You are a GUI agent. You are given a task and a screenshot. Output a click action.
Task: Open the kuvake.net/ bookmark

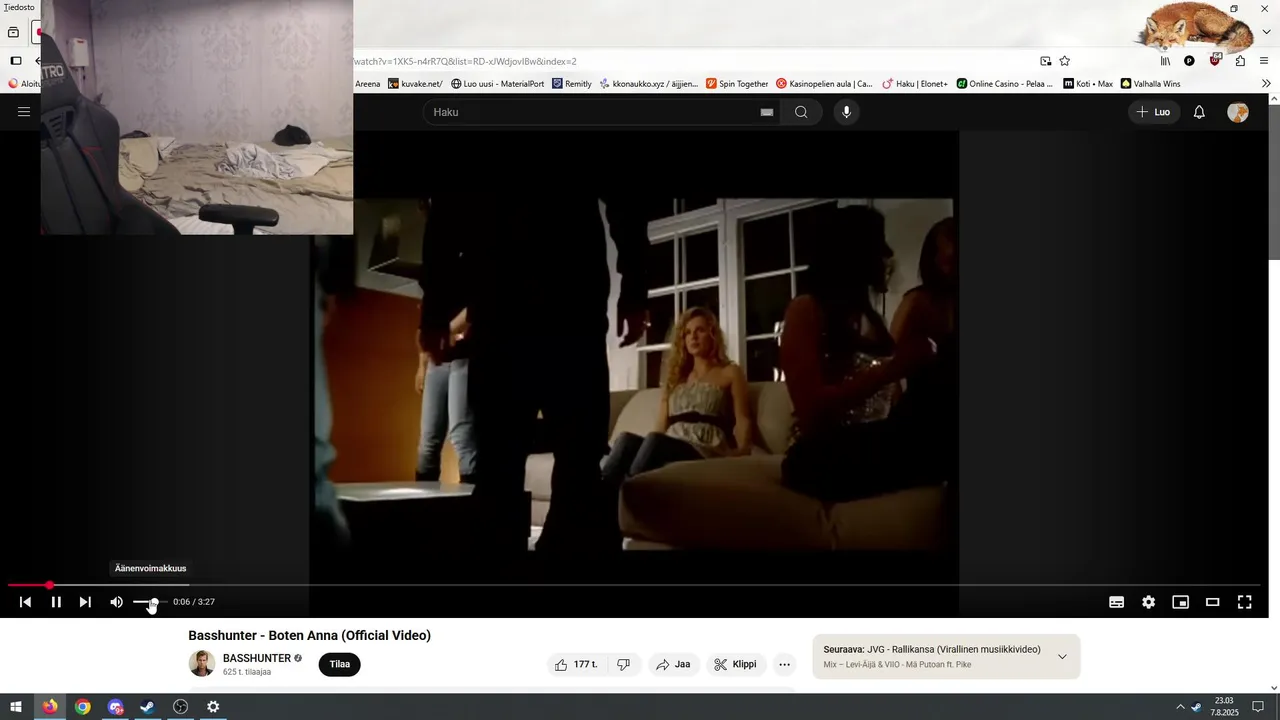click(415, 84)
